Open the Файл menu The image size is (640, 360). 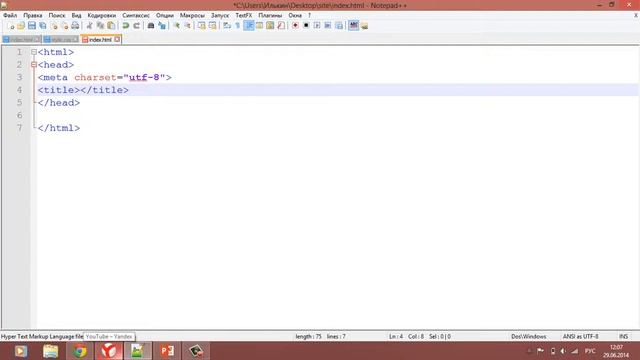(10, 16)
